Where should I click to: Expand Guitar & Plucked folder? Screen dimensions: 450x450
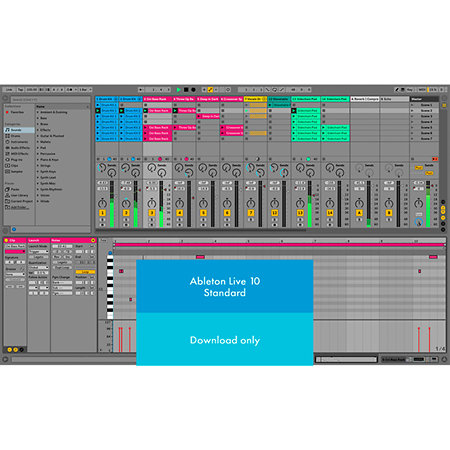[38, 136]
